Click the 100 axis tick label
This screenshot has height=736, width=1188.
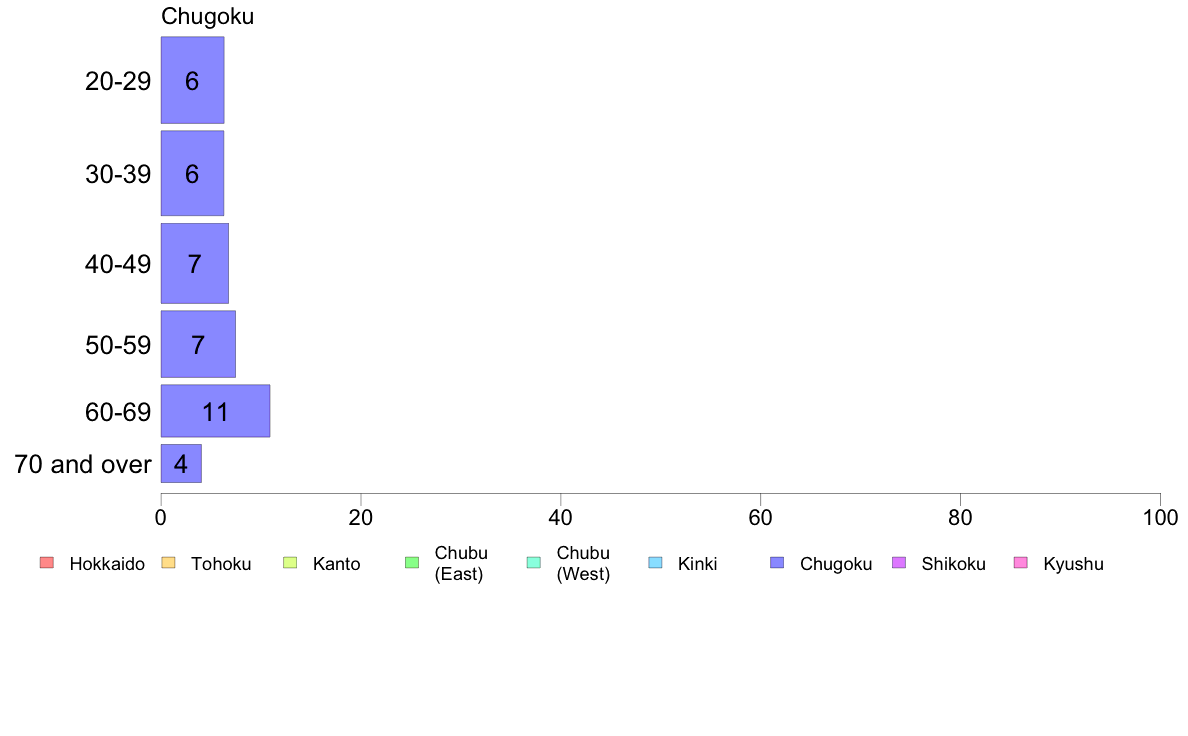(x=1160, y=518)
